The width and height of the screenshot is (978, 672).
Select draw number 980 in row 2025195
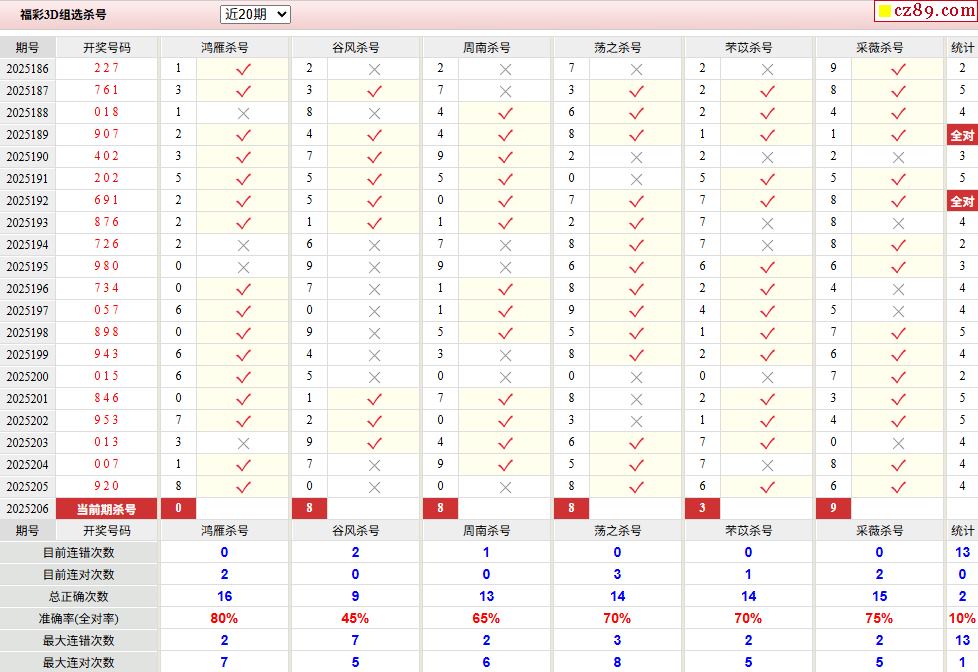[x=107, y=266]
